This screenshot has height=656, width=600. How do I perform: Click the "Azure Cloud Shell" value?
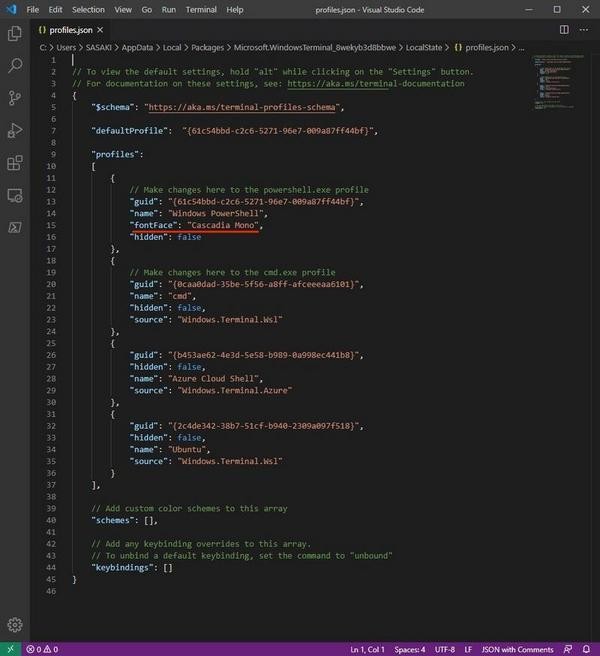[213, 379]
